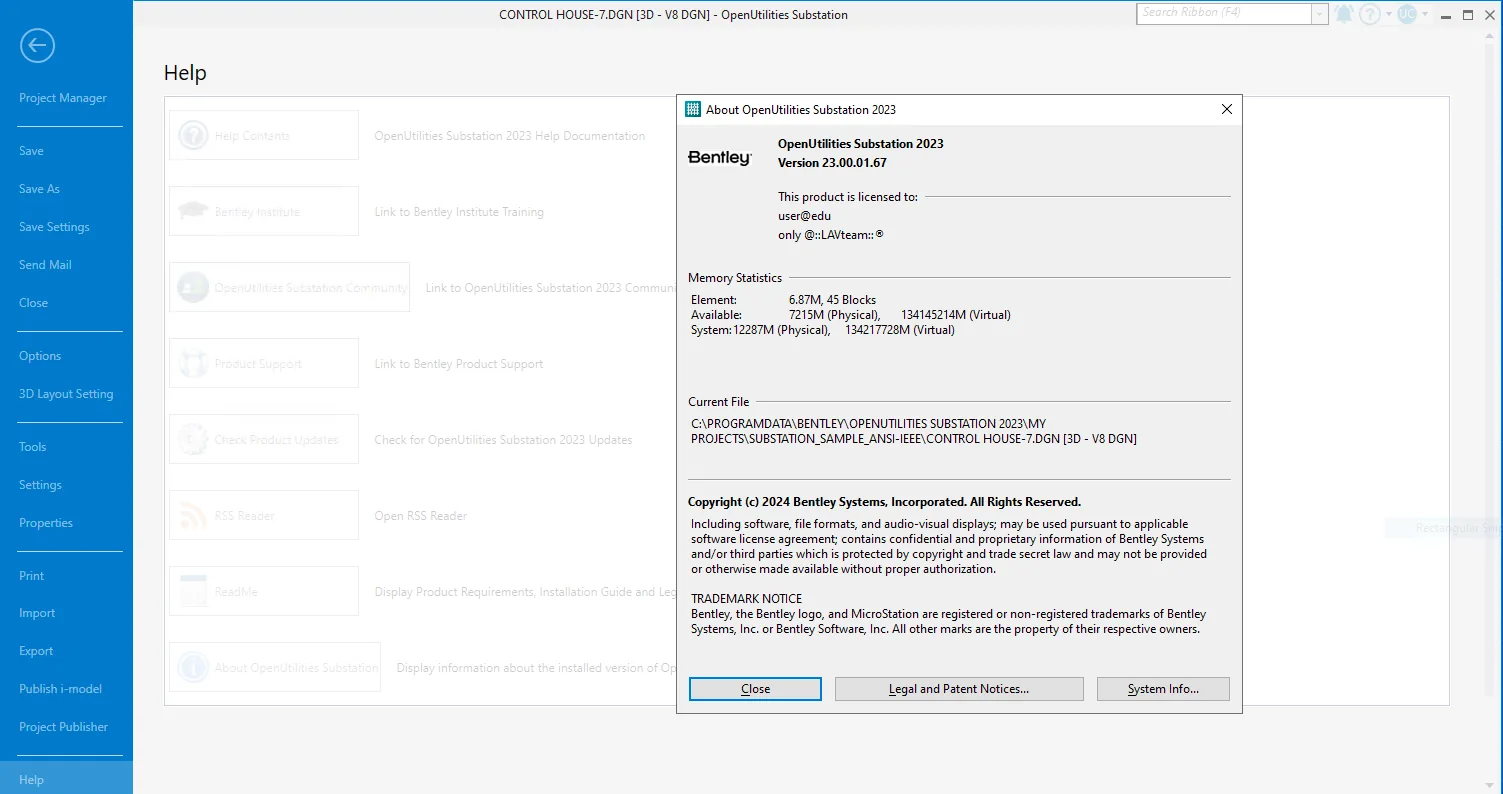Click the About dialog's title bar app icon

point(692,109)
